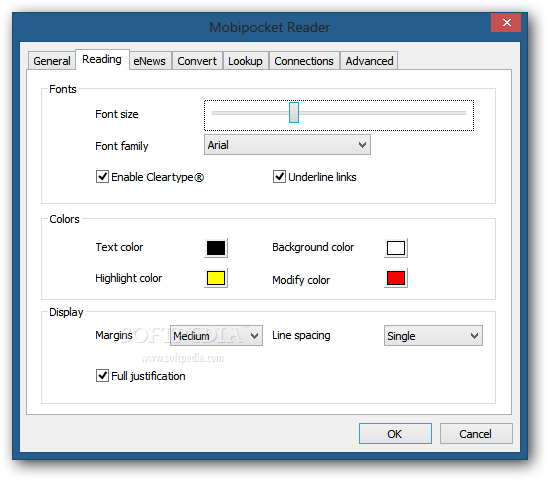This screenshot has height=480, width=548.
Task: Click the Line spacing label
Action: click(301, 335)
